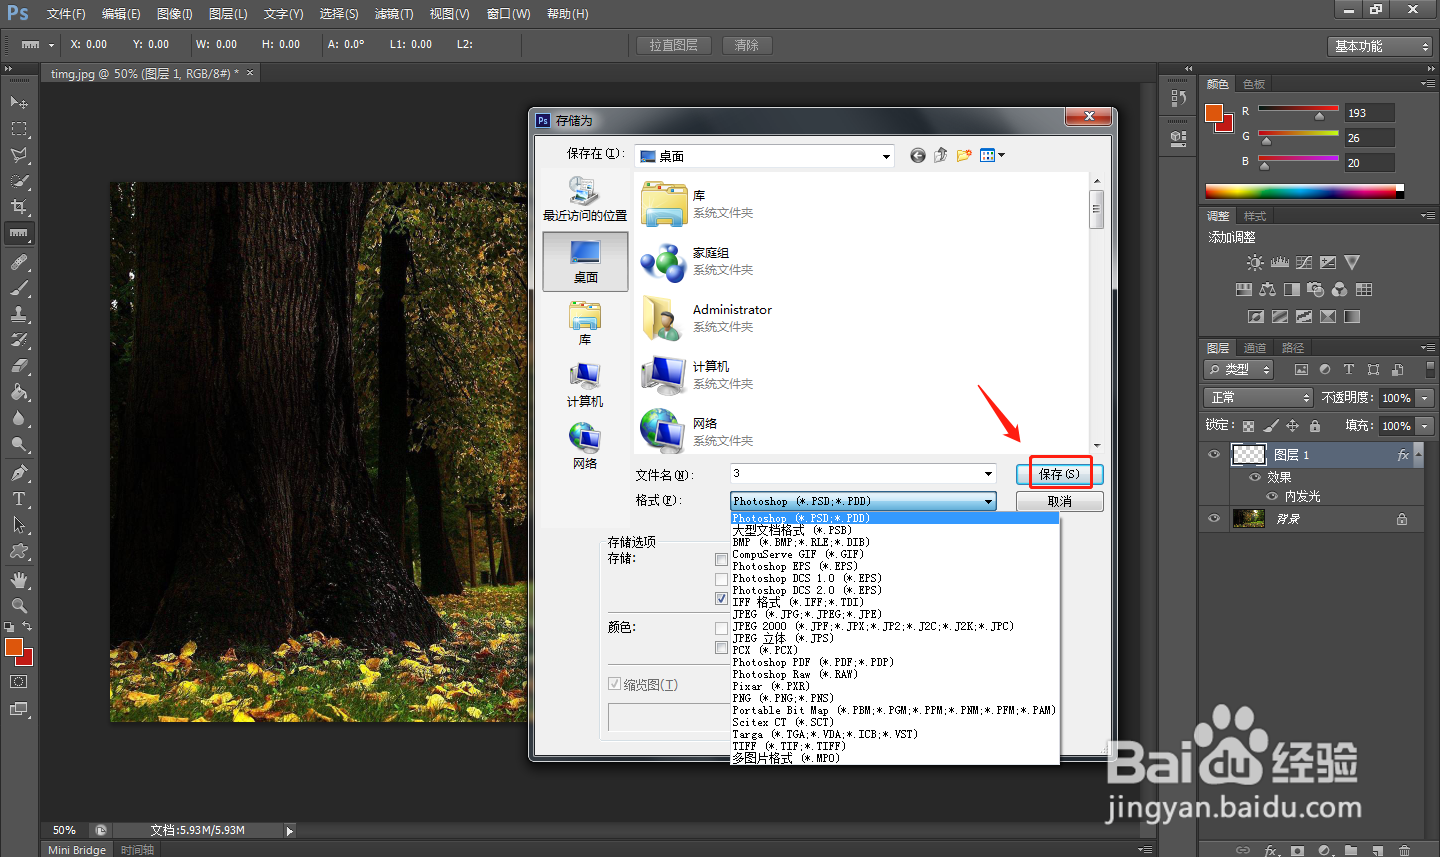The width and height of the screenshot is (1440, 857).
Task: Select the Zoom tool in toolbox
Action: point(19,606)
